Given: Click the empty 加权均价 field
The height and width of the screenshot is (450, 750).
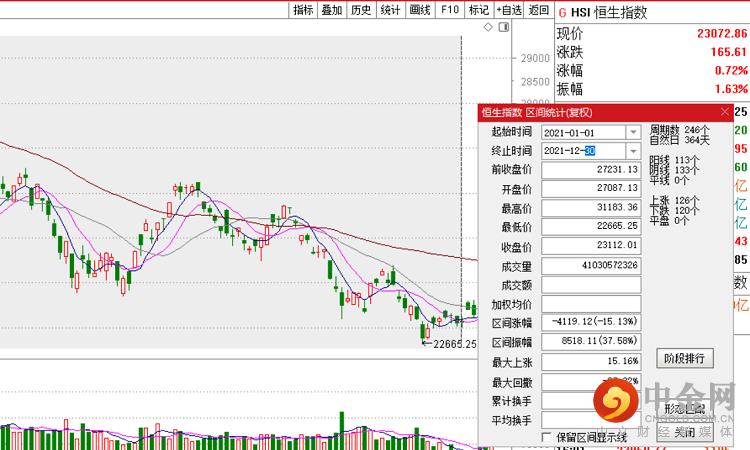Looking at the screenshot, I should [591, 304].
